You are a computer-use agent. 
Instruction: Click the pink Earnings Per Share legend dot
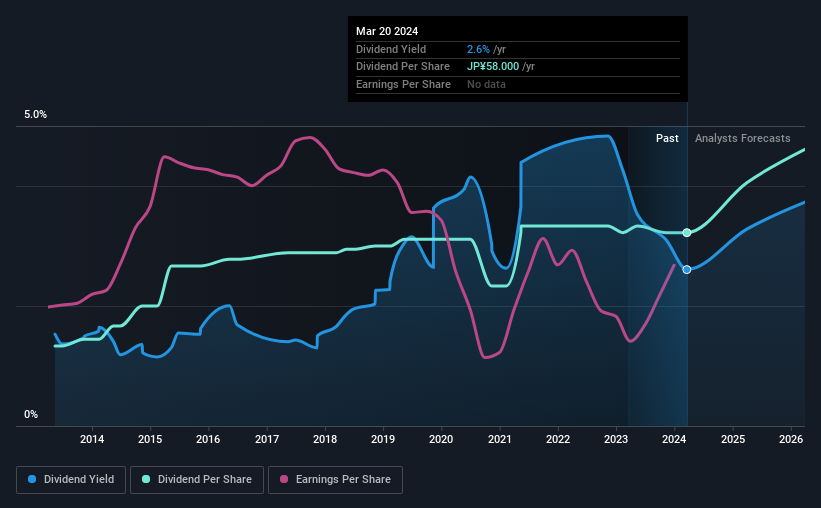284,479
